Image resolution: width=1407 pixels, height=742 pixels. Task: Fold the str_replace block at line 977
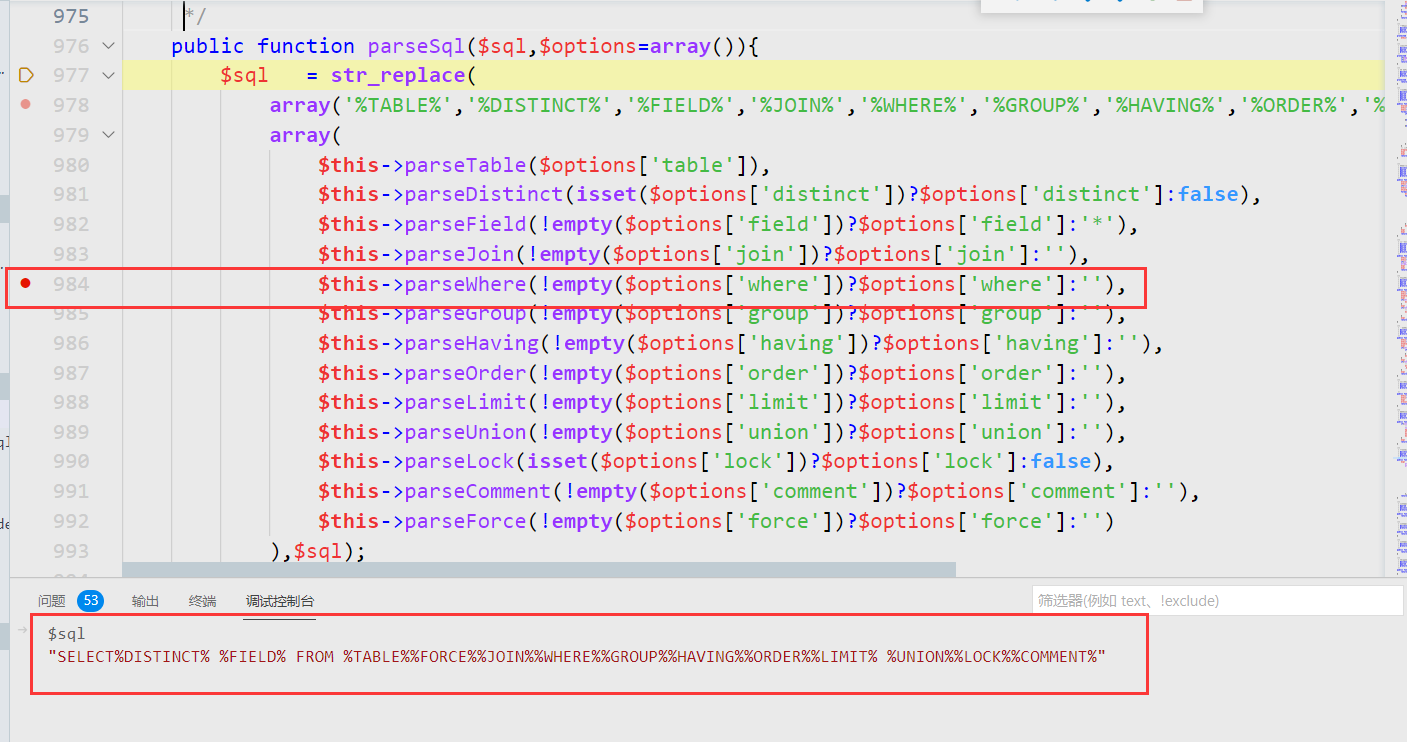(108, 75)
